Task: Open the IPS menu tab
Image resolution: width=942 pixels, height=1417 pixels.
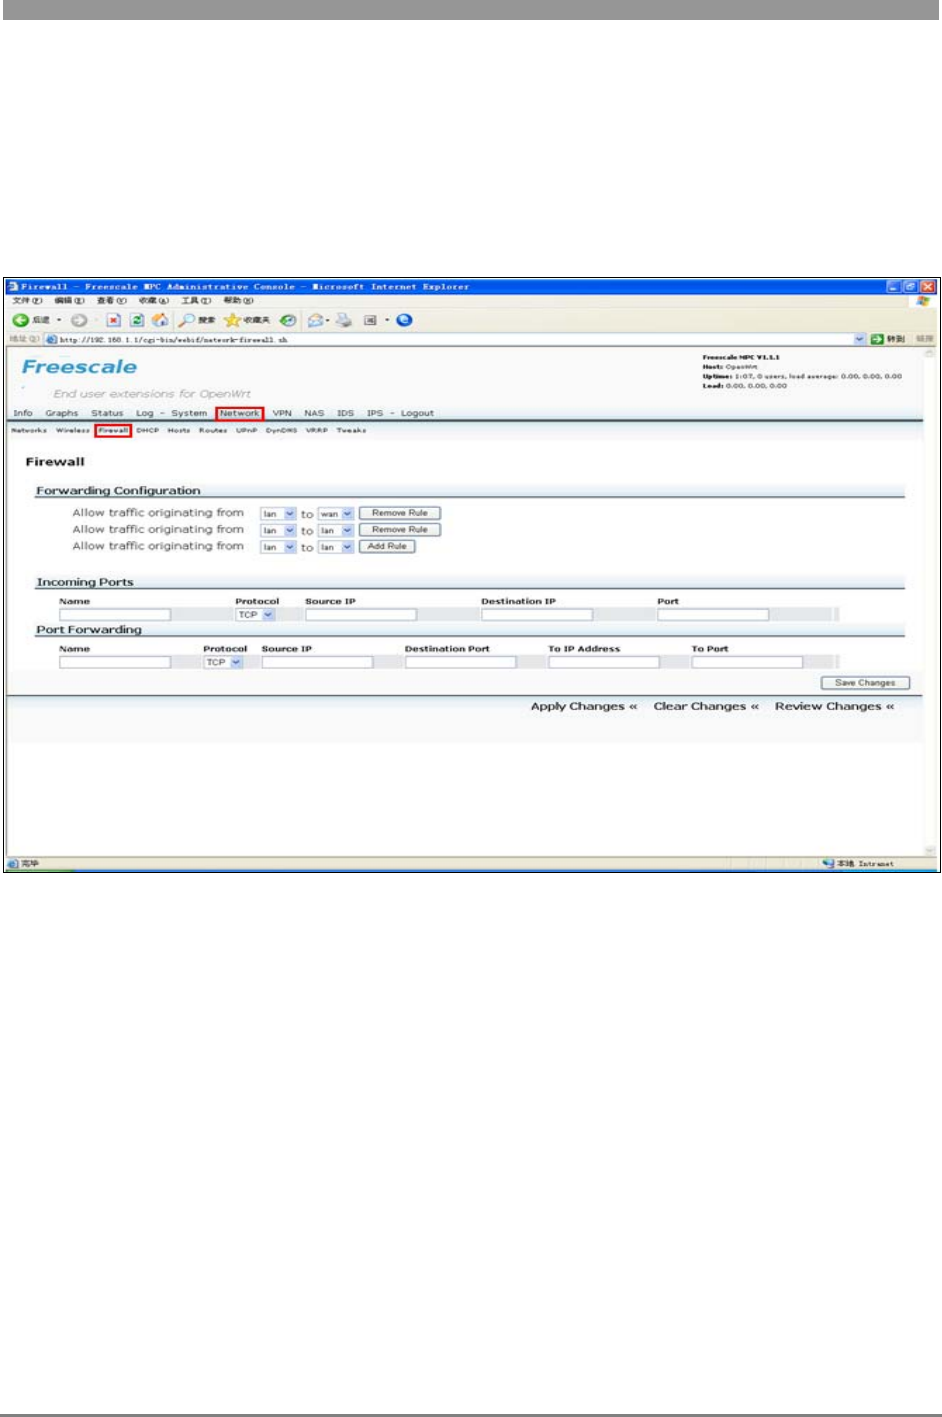Action: pos(375,413)
